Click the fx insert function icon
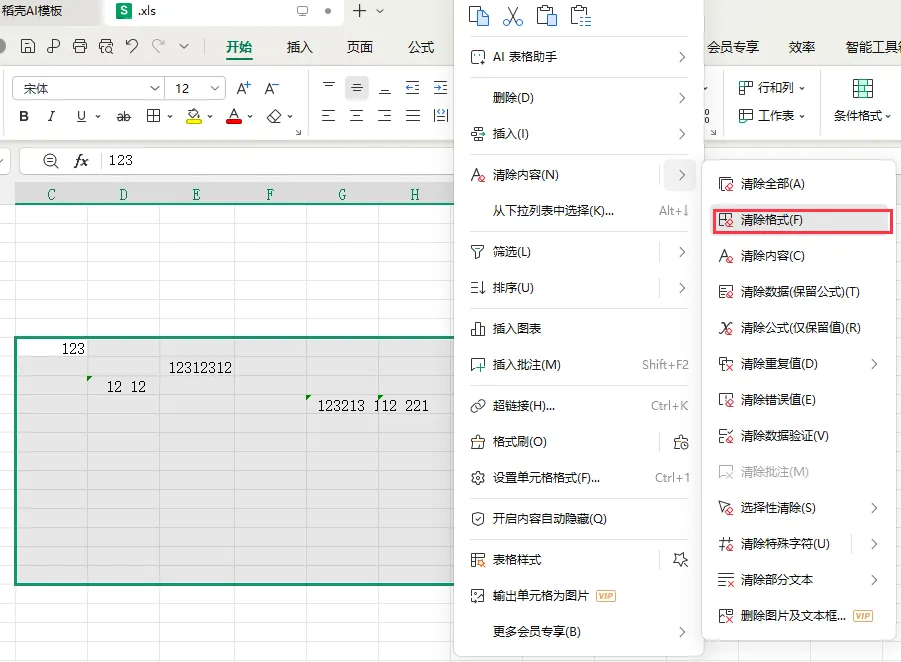The width and height of the screenshot is (901, 662). click(x=81, y=161)
